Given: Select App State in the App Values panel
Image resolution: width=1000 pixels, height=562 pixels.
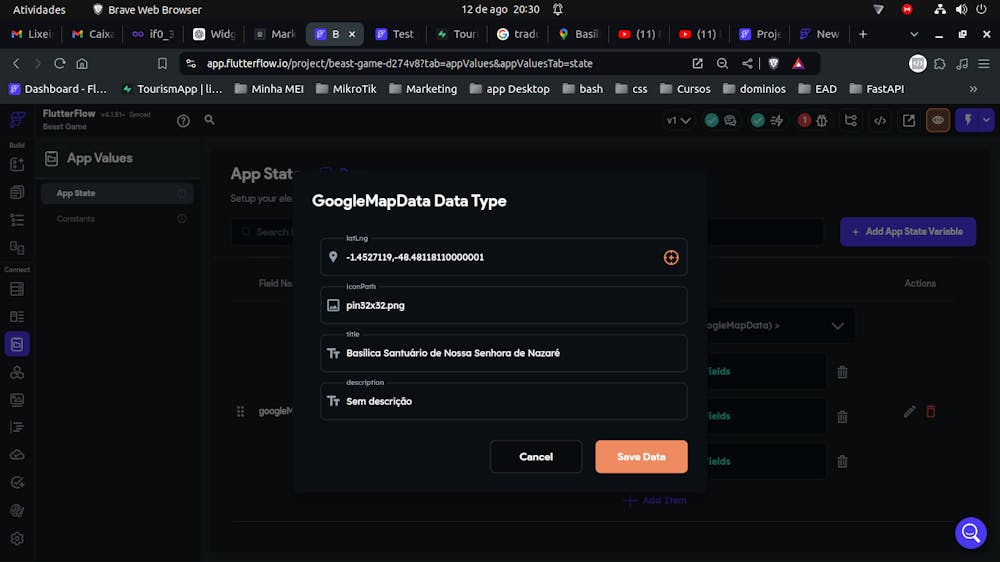Looking at the screenshot, I should tap(76, 193).
